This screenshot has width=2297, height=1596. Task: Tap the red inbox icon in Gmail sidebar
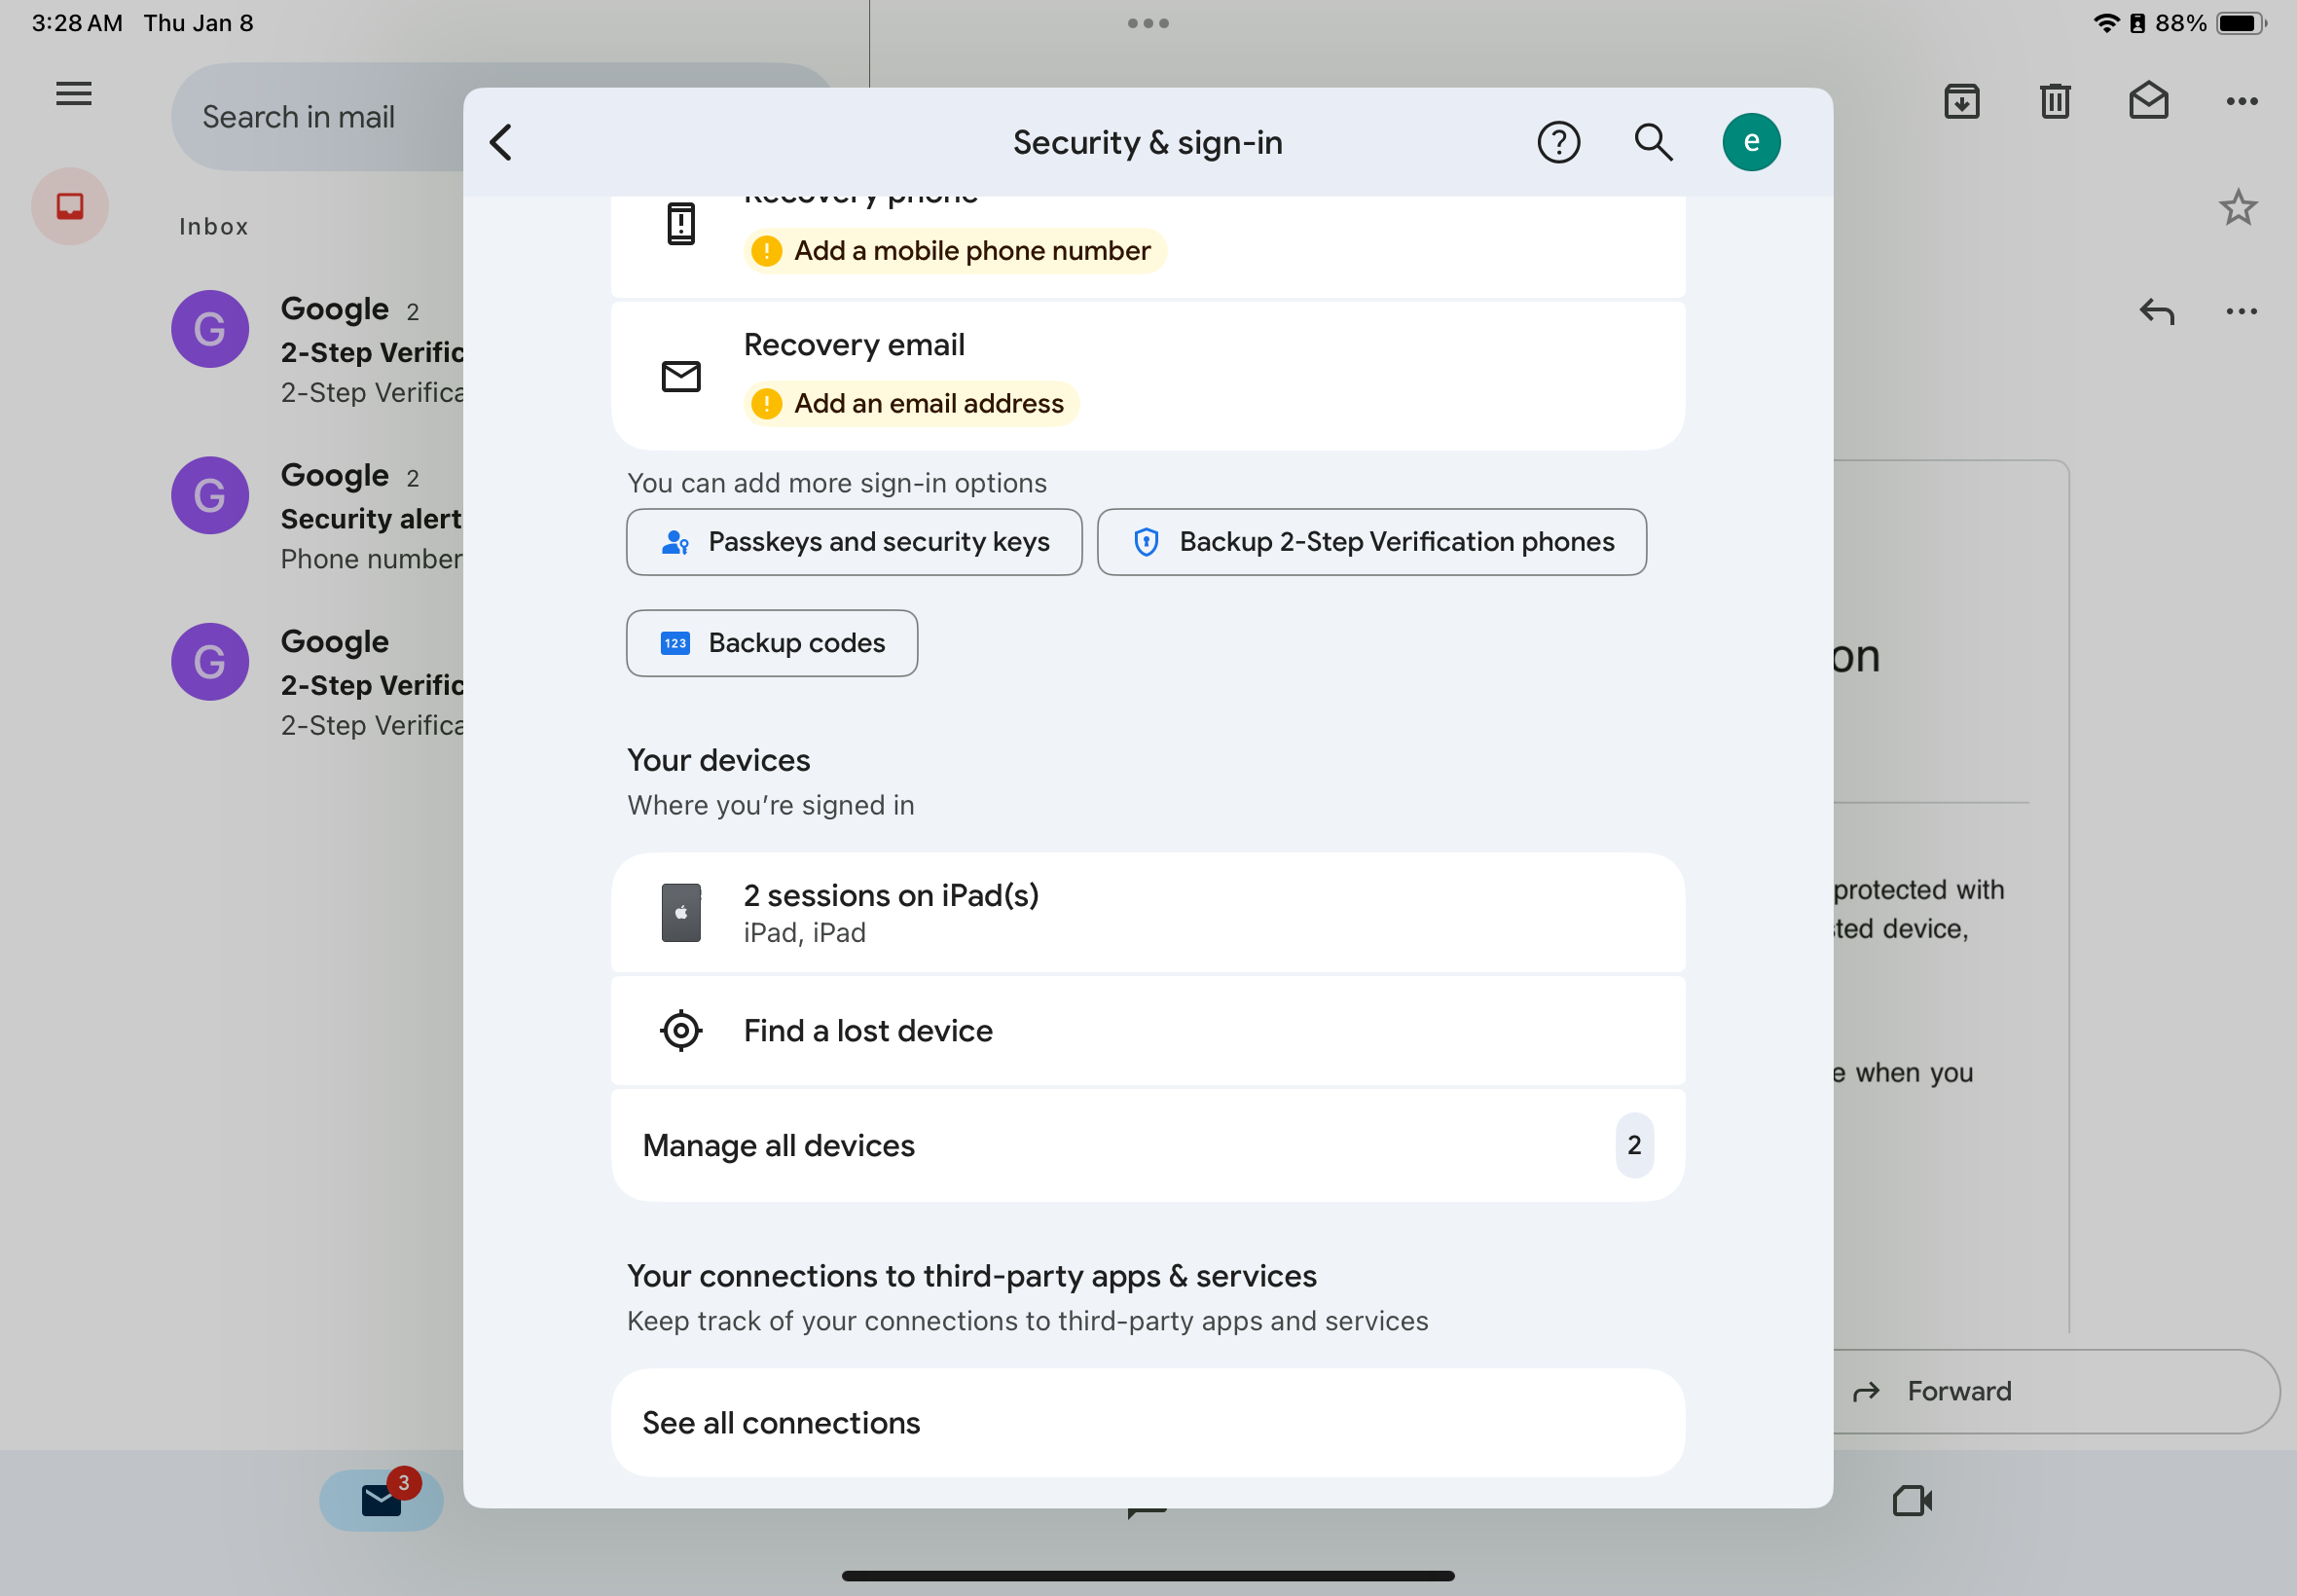[x=70, y=206]
